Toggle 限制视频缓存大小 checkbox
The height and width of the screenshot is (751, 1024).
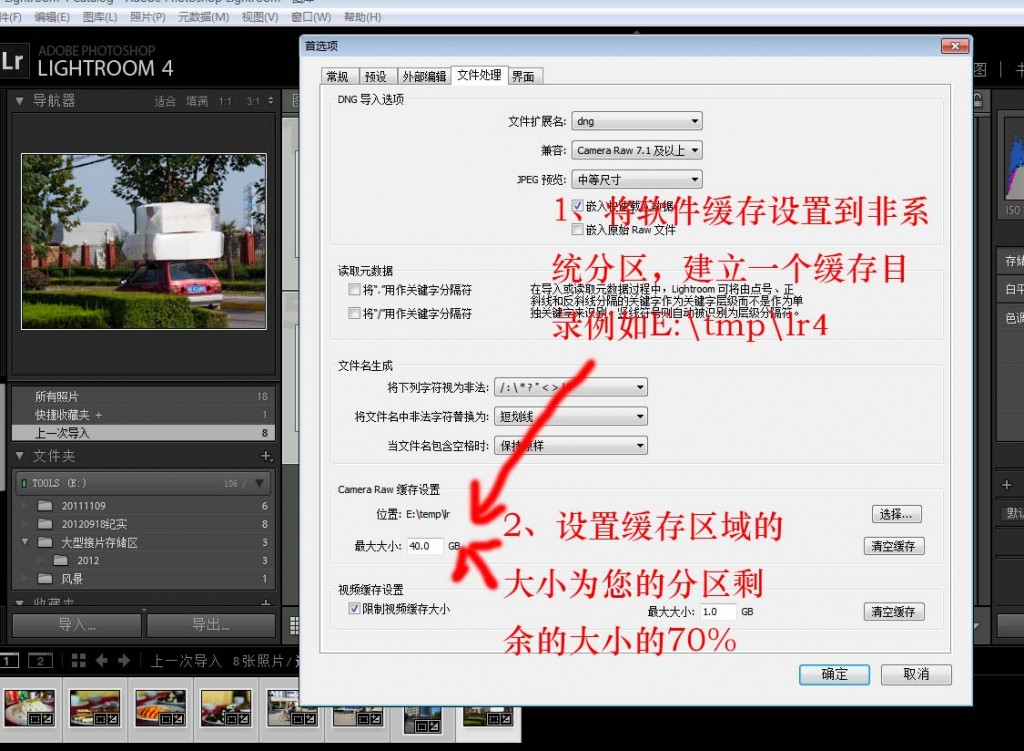click(355, 609)
